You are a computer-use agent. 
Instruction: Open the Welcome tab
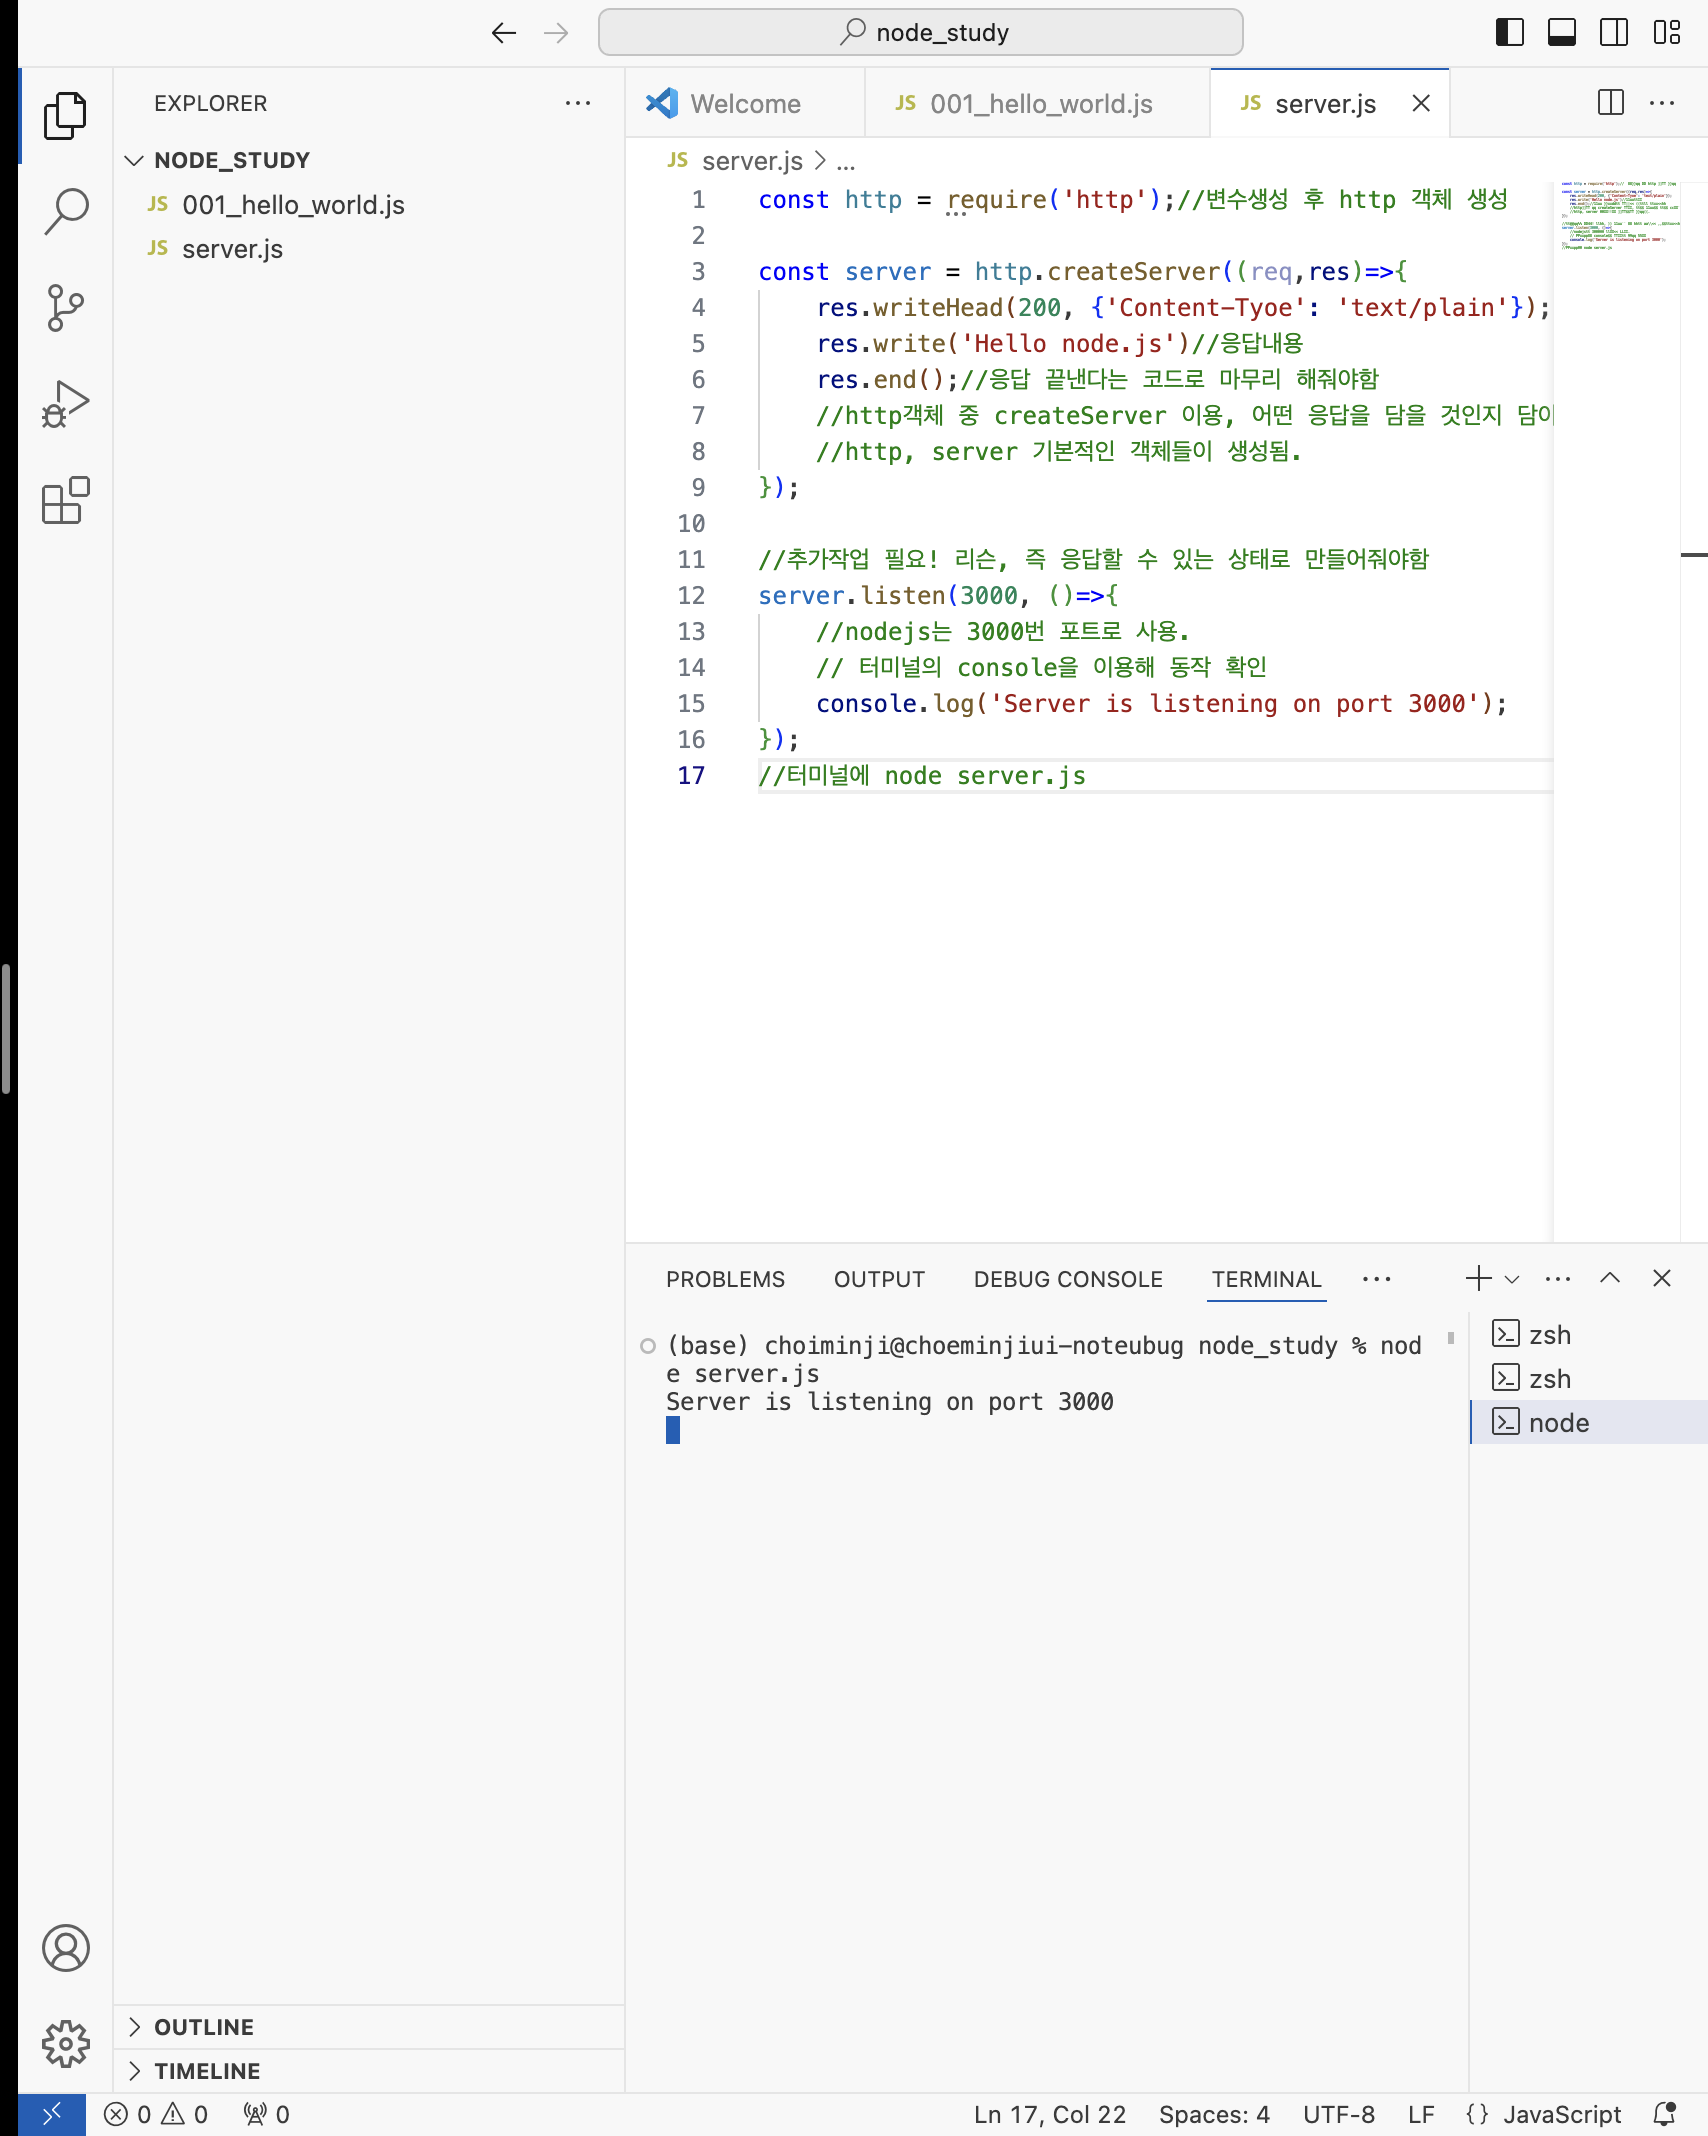click(744, 103)
